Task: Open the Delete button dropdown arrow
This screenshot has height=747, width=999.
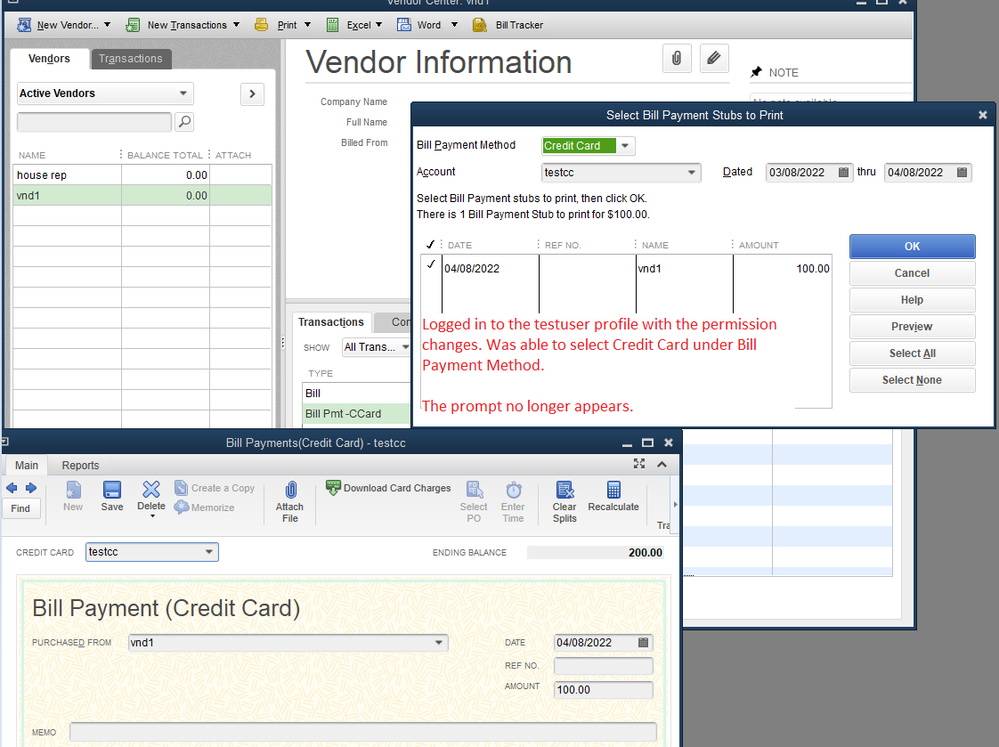Action: tap(152, 516)
